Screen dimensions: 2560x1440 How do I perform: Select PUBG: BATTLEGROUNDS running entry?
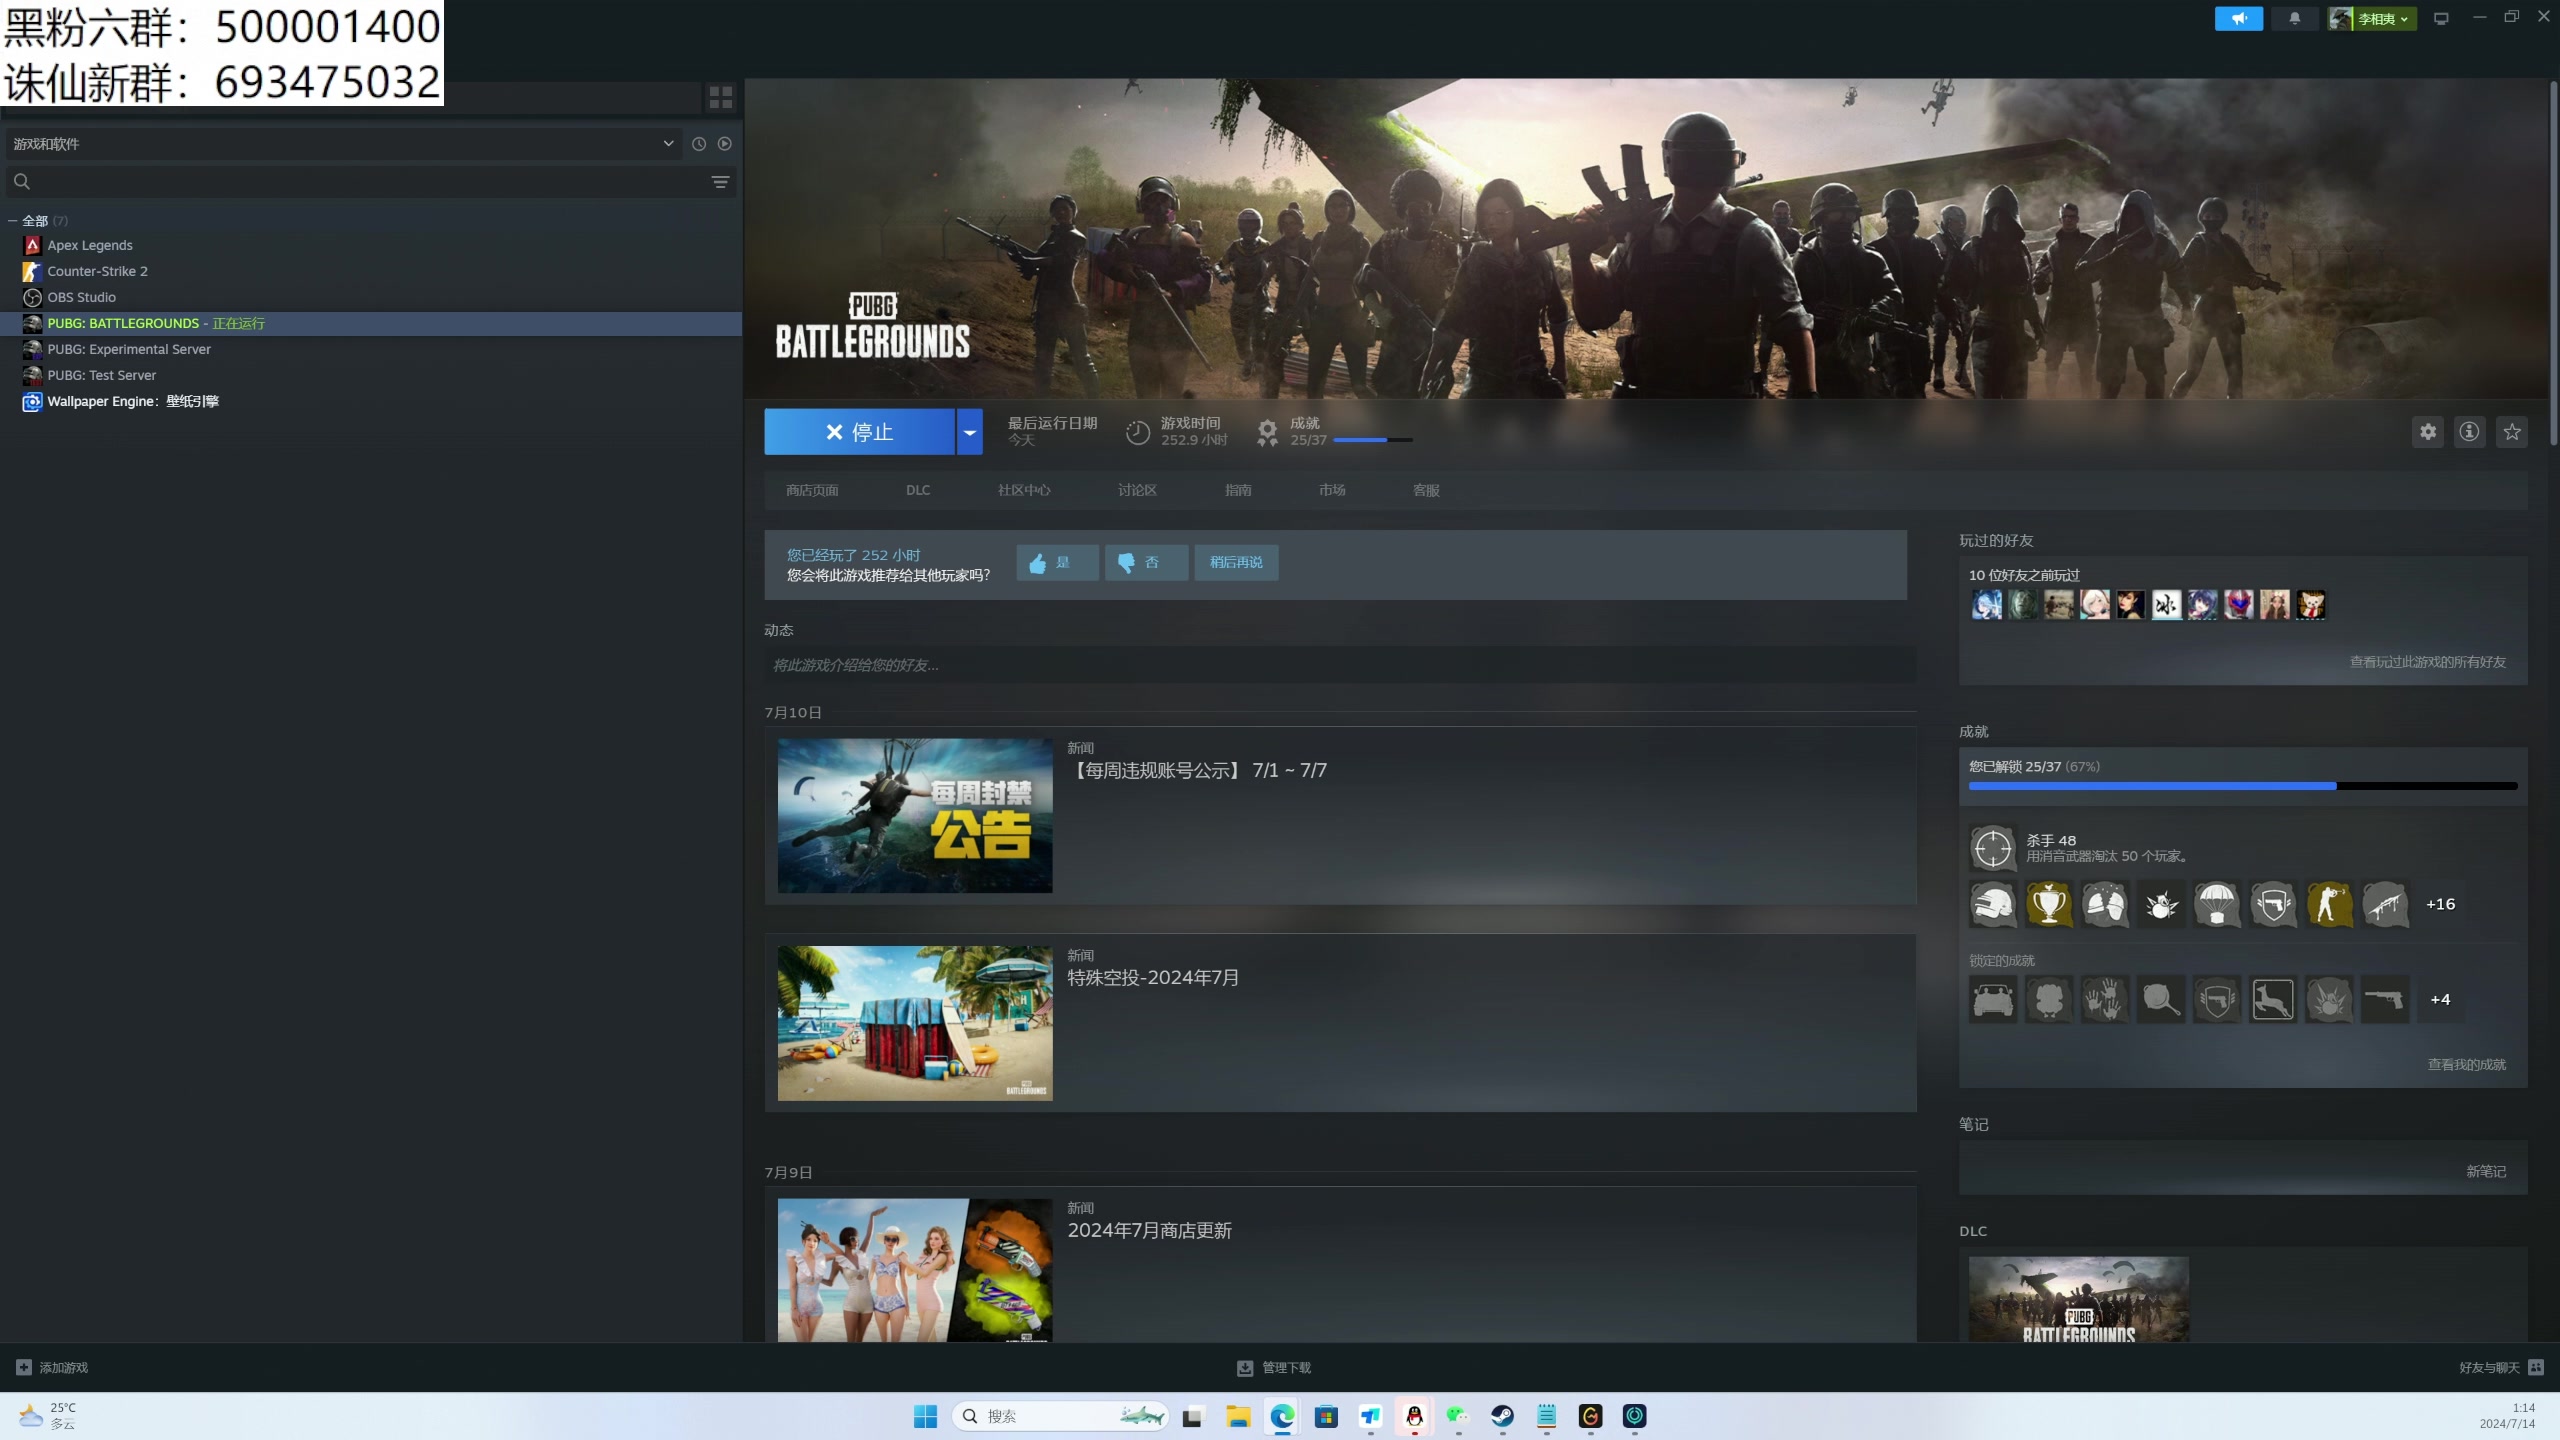pyautogui.click(x=371, y=323)
